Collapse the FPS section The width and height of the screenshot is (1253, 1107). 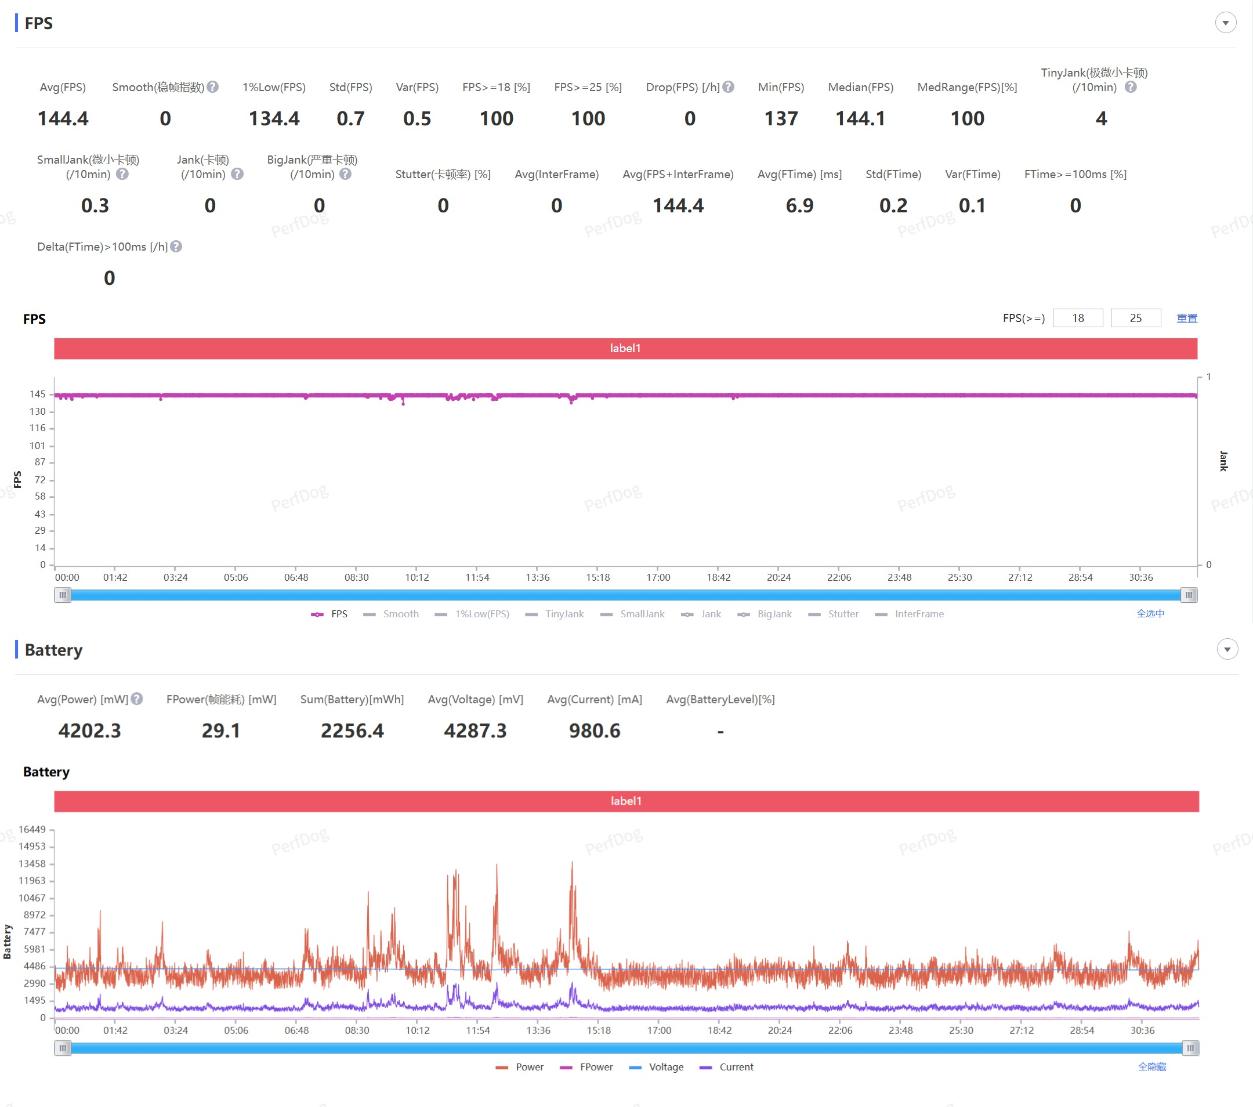click(x=1225, y=23)
